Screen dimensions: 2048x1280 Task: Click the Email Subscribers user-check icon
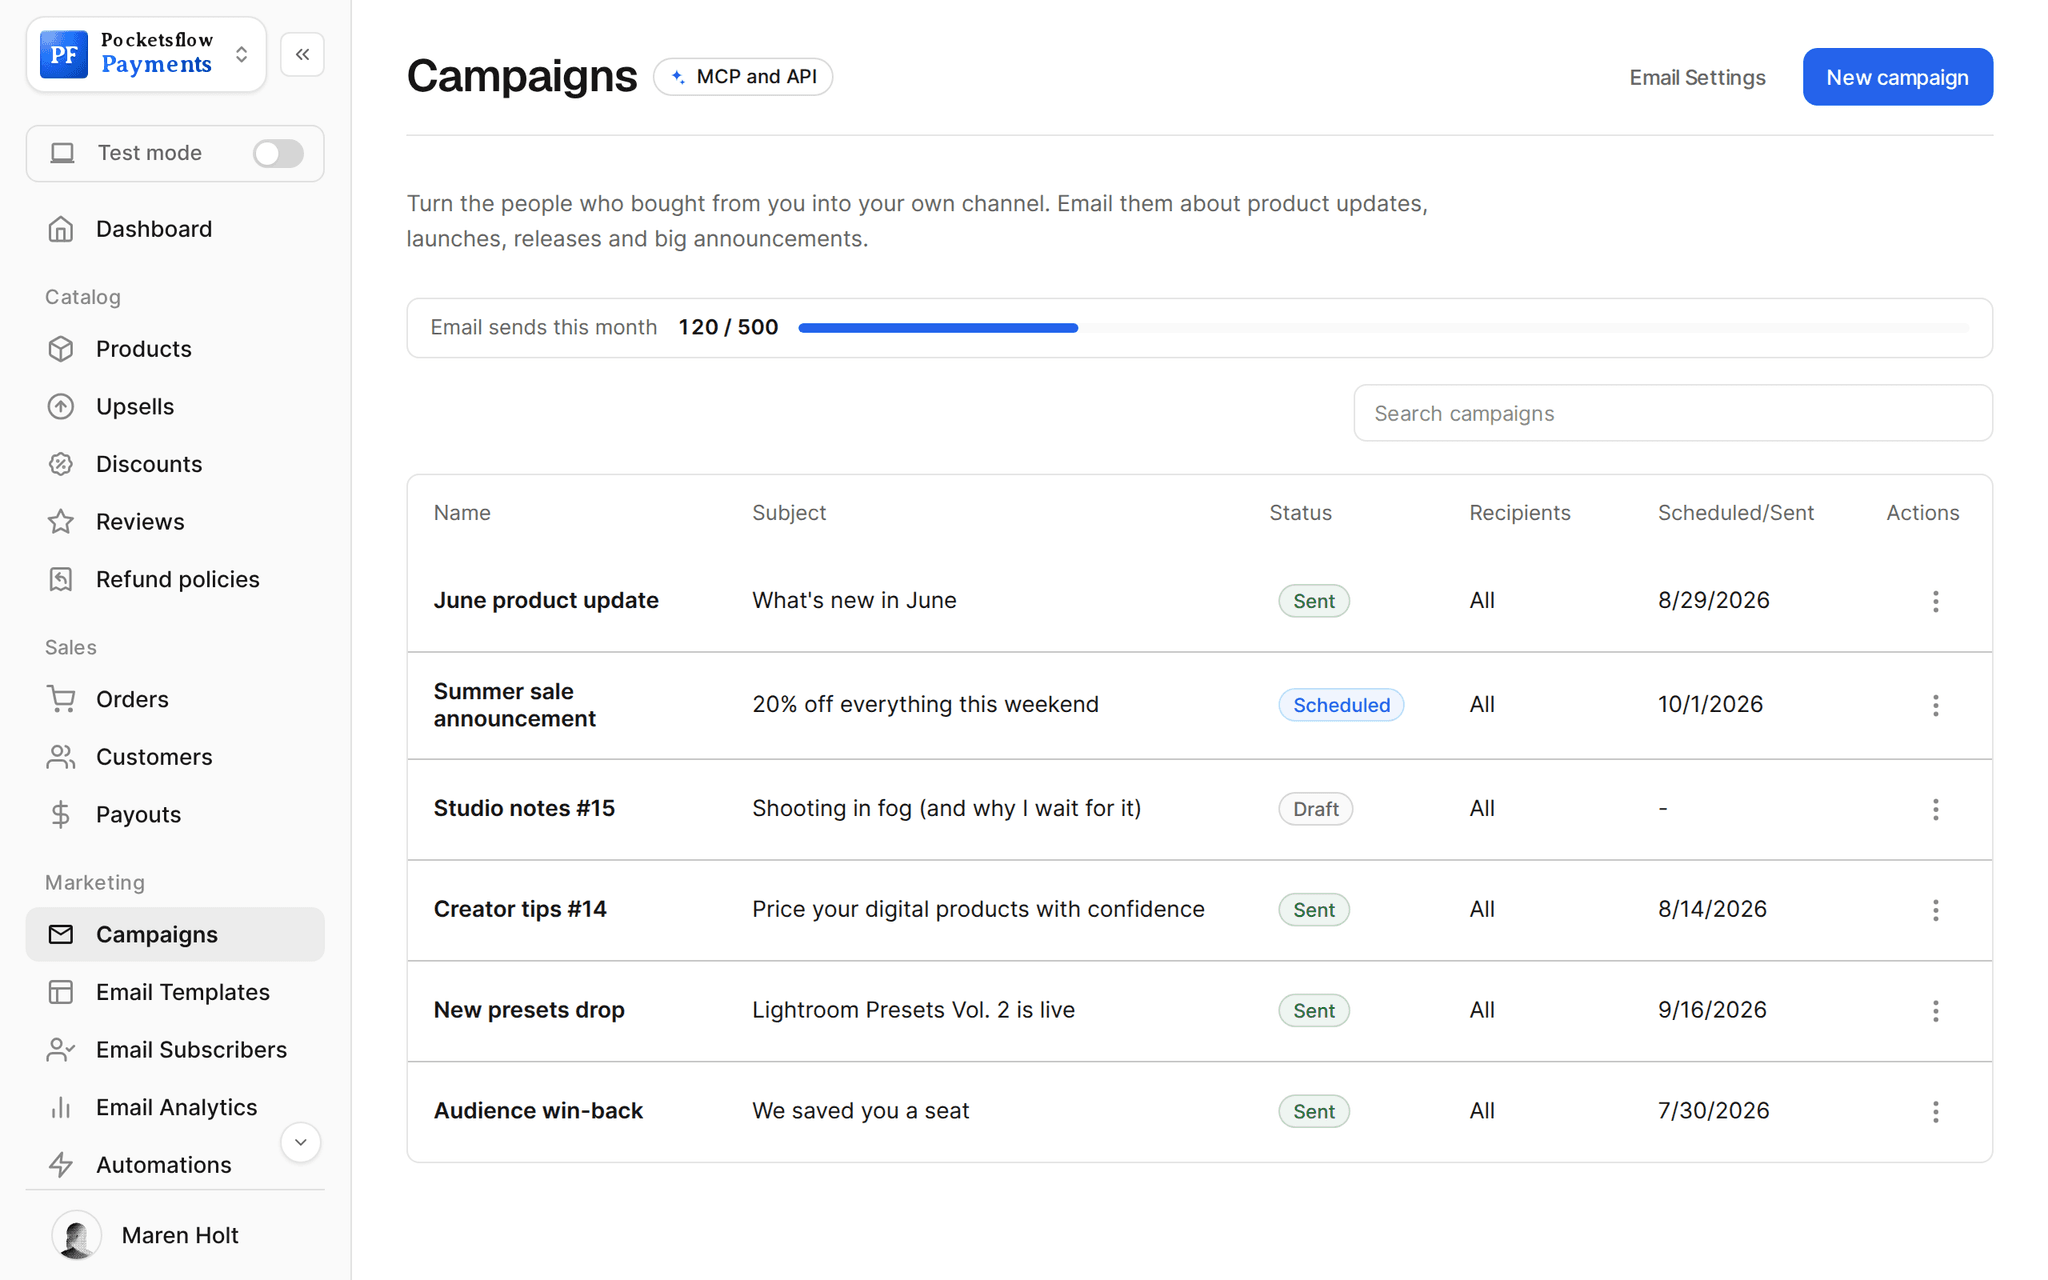pyautogui.click(x=61, y=1050)
